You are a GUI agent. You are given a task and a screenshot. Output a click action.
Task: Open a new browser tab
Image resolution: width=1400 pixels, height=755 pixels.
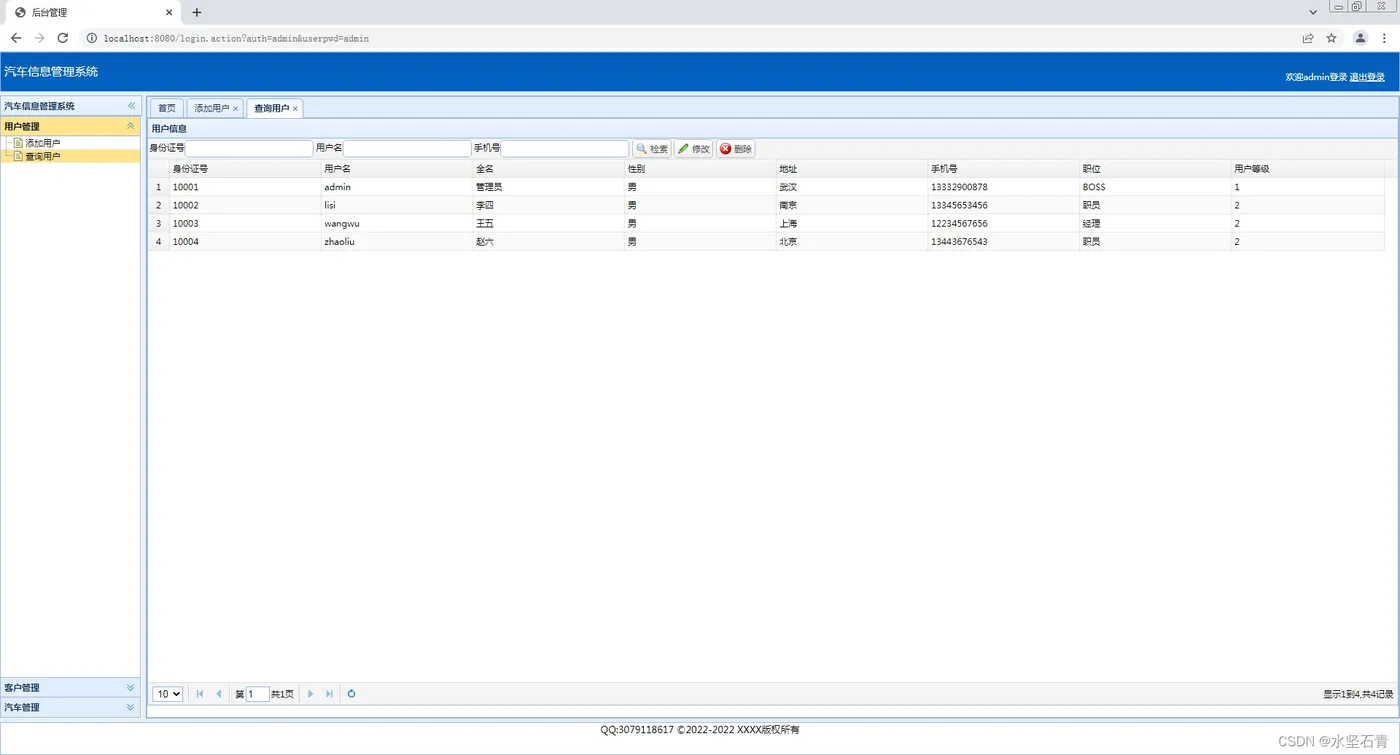(x=197, y=13)
